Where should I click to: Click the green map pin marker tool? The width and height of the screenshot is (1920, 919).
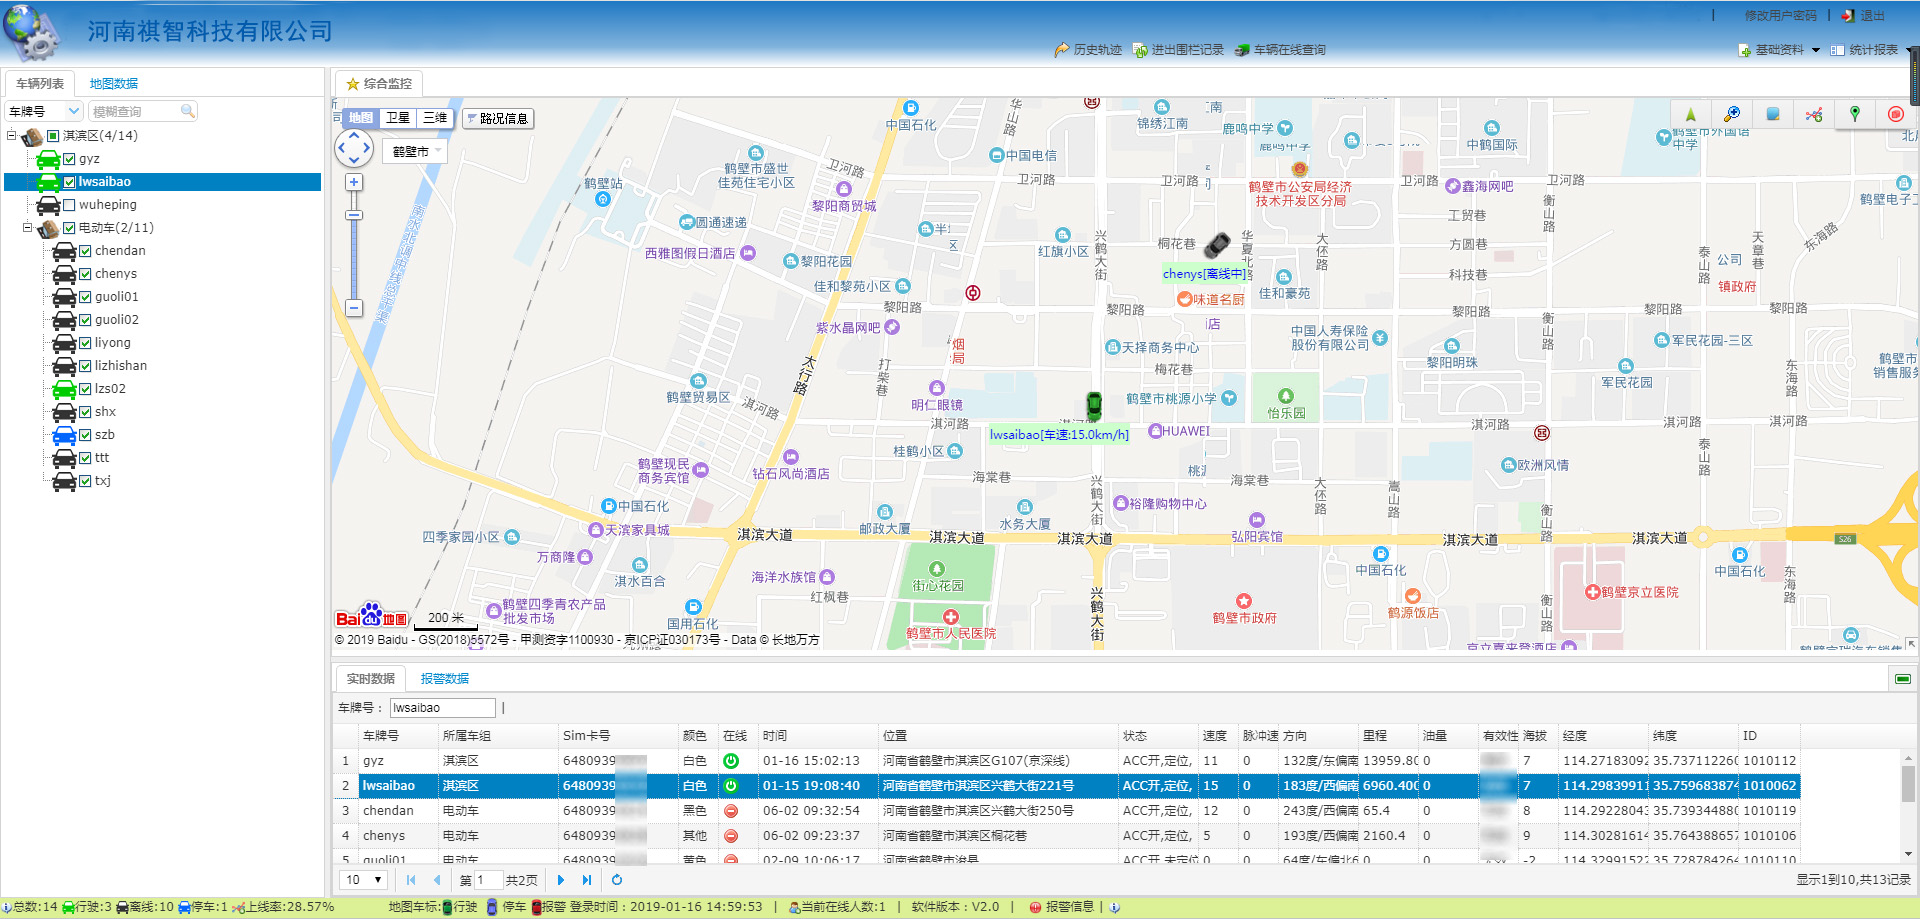[1855, 114]
